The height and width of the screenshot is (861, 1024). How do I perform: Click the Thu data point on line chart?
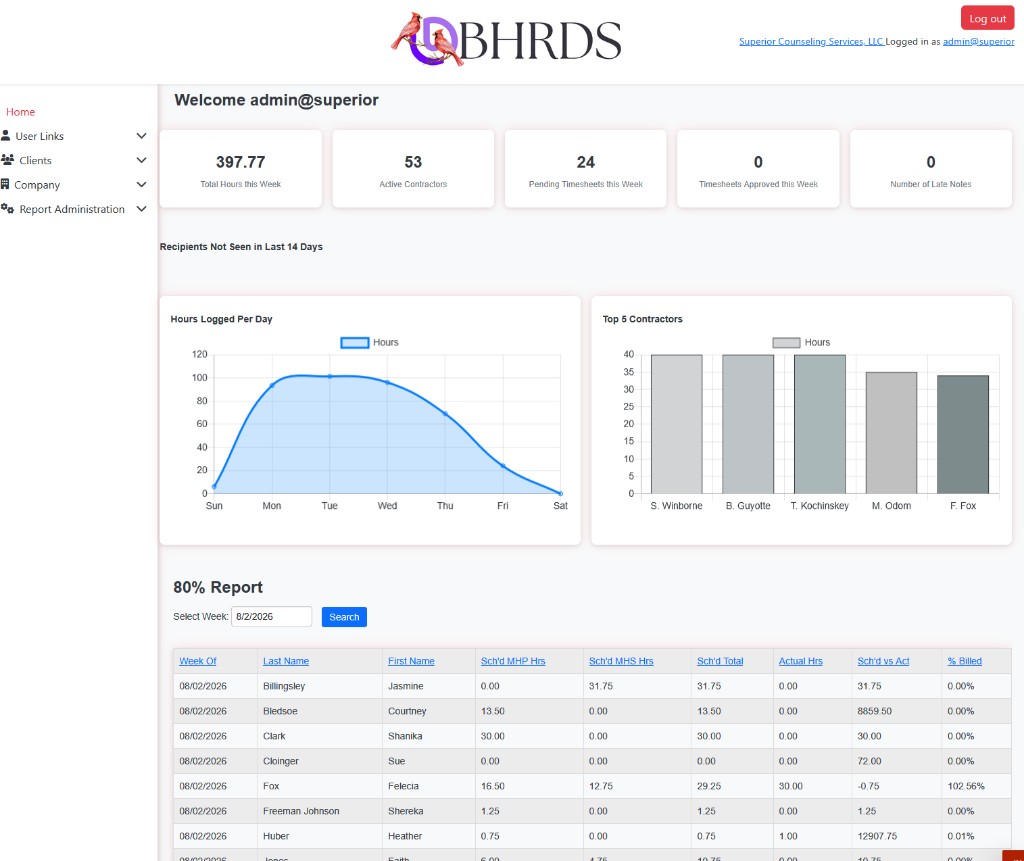pyautogui.click(x=445, y=414)
